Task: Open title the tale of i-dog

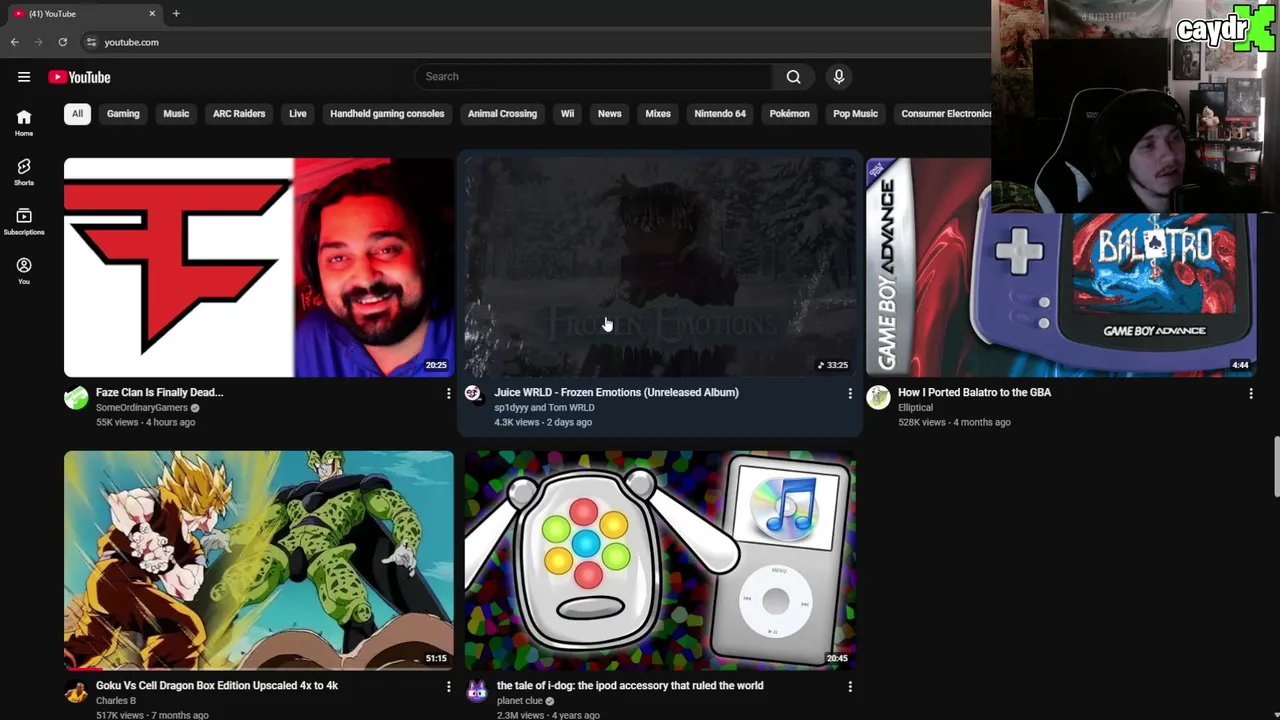Action: click(630, 685)
